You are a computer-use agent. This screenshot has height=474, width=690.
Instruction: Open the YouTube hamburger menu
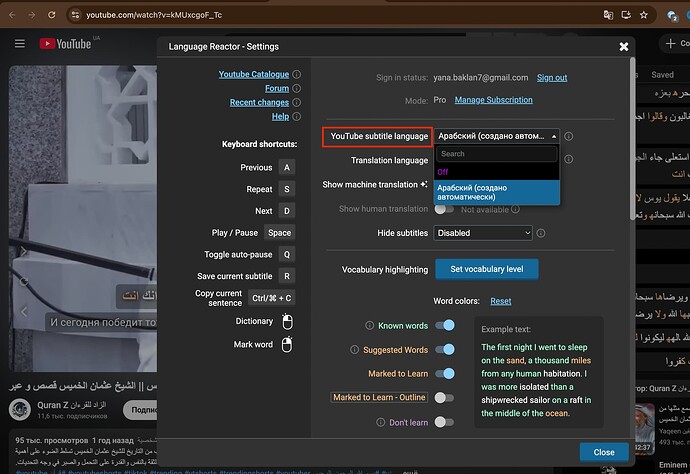point(20,44)
